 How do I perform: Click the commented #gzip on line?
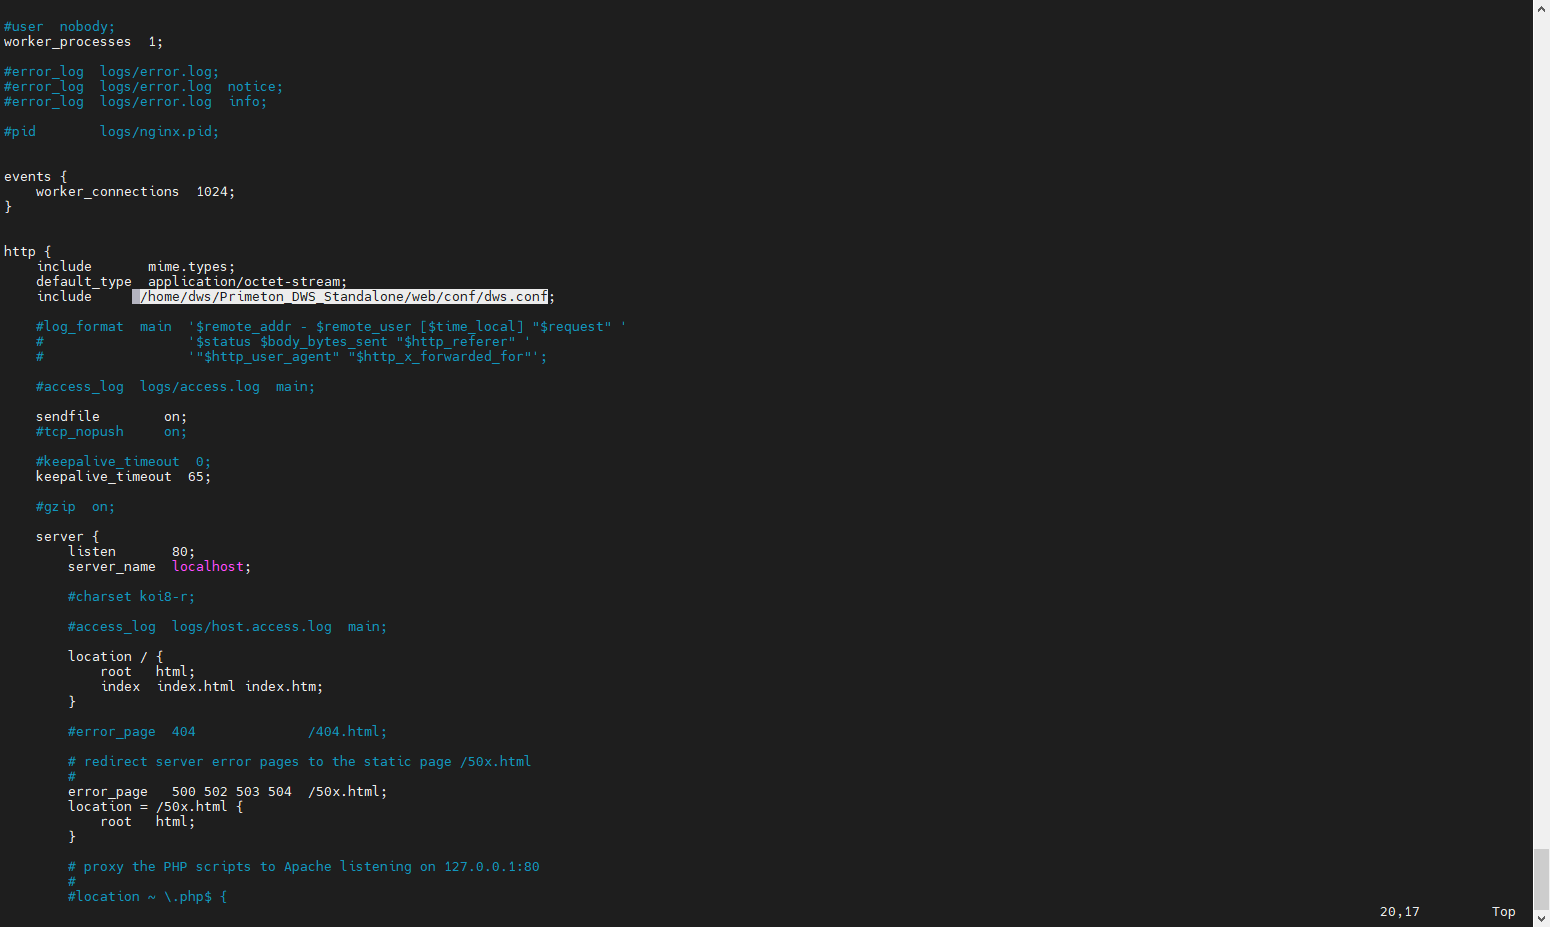pyautogui.click(x=75, y=506)
